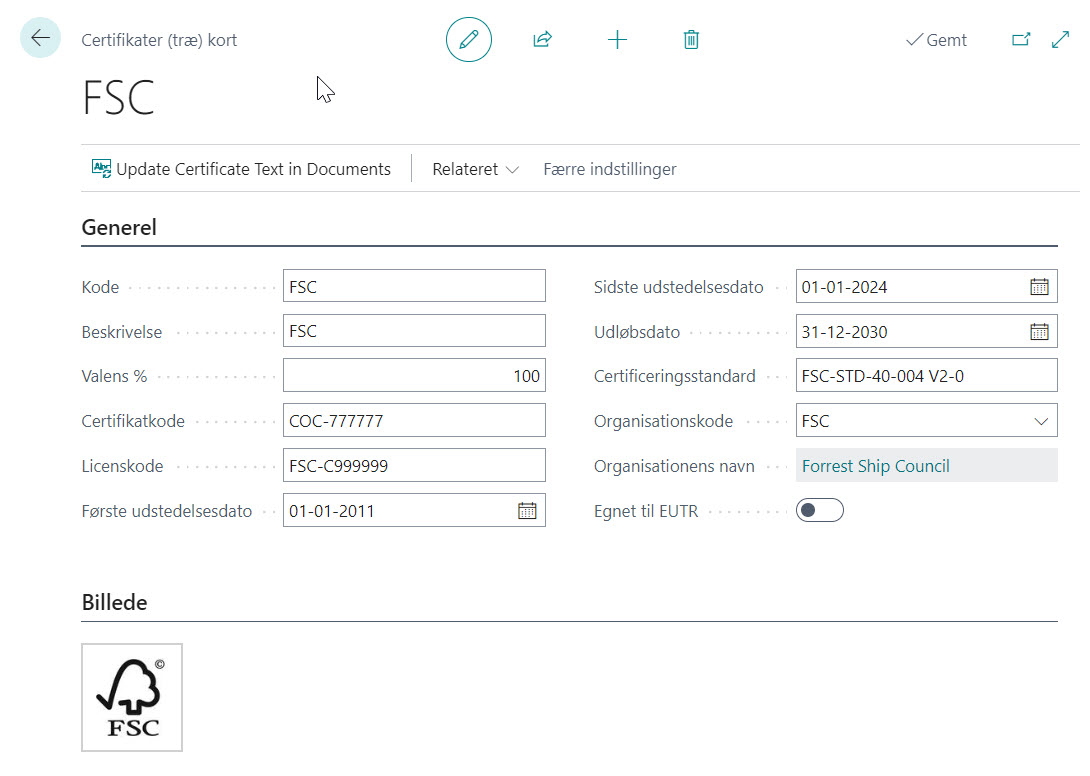Image resolution: width=1090 pixels, height=776 pixels.
Task: Click the FSC logo thumbnail
Action: click(x=132, y=697)
